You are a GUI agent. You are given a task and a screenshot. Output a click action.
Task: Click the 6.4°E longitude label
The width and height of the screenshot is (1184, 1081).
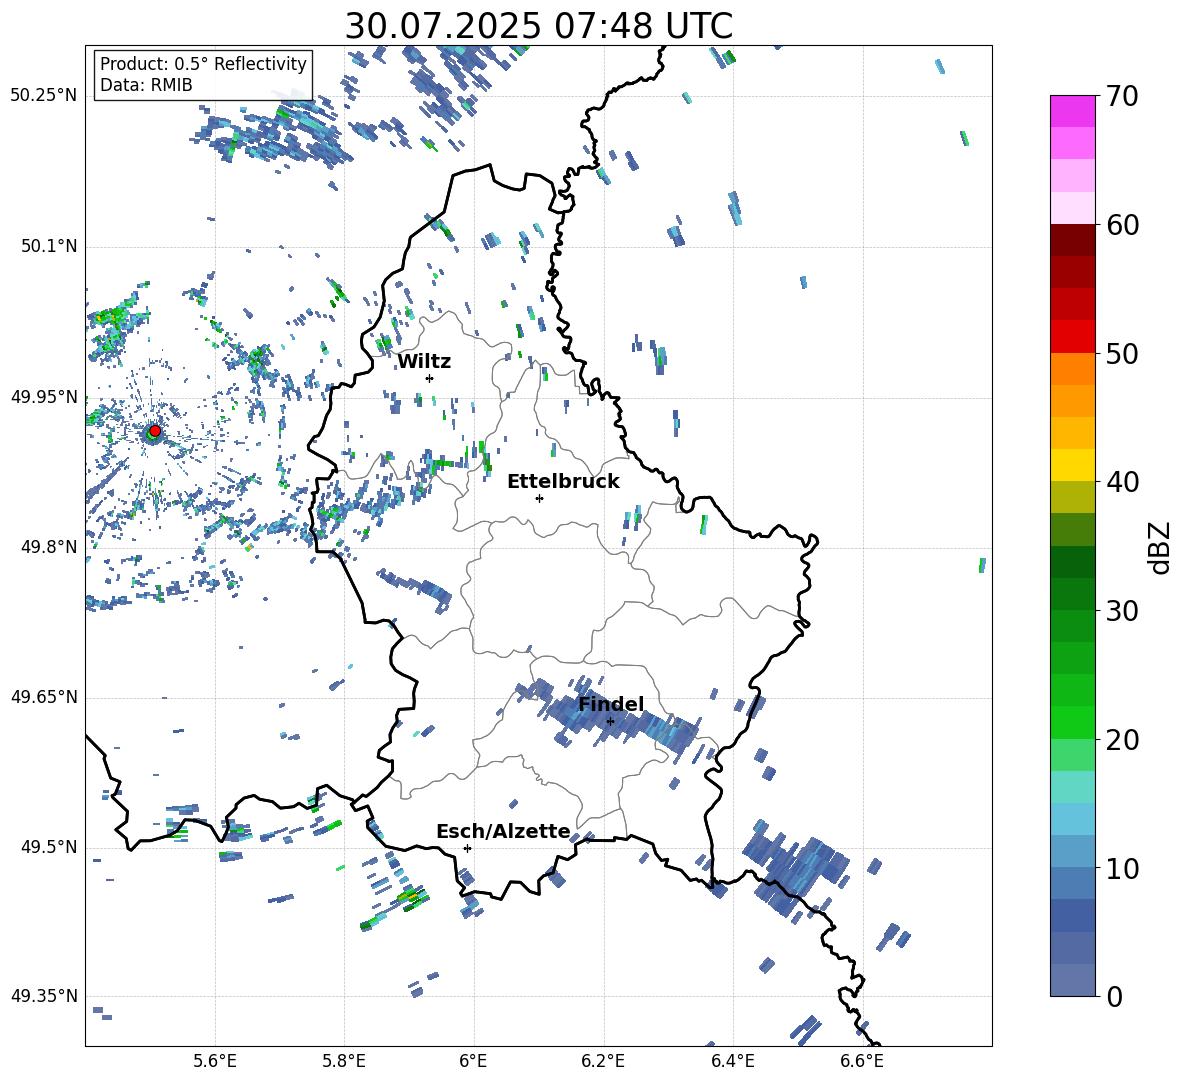pos(732,1061)
